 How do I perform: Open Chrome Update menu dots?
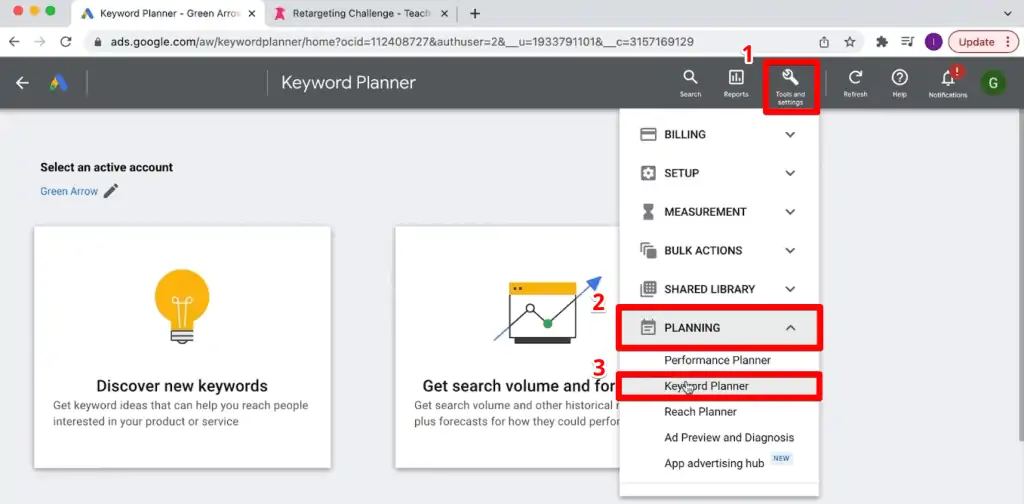1008,42
